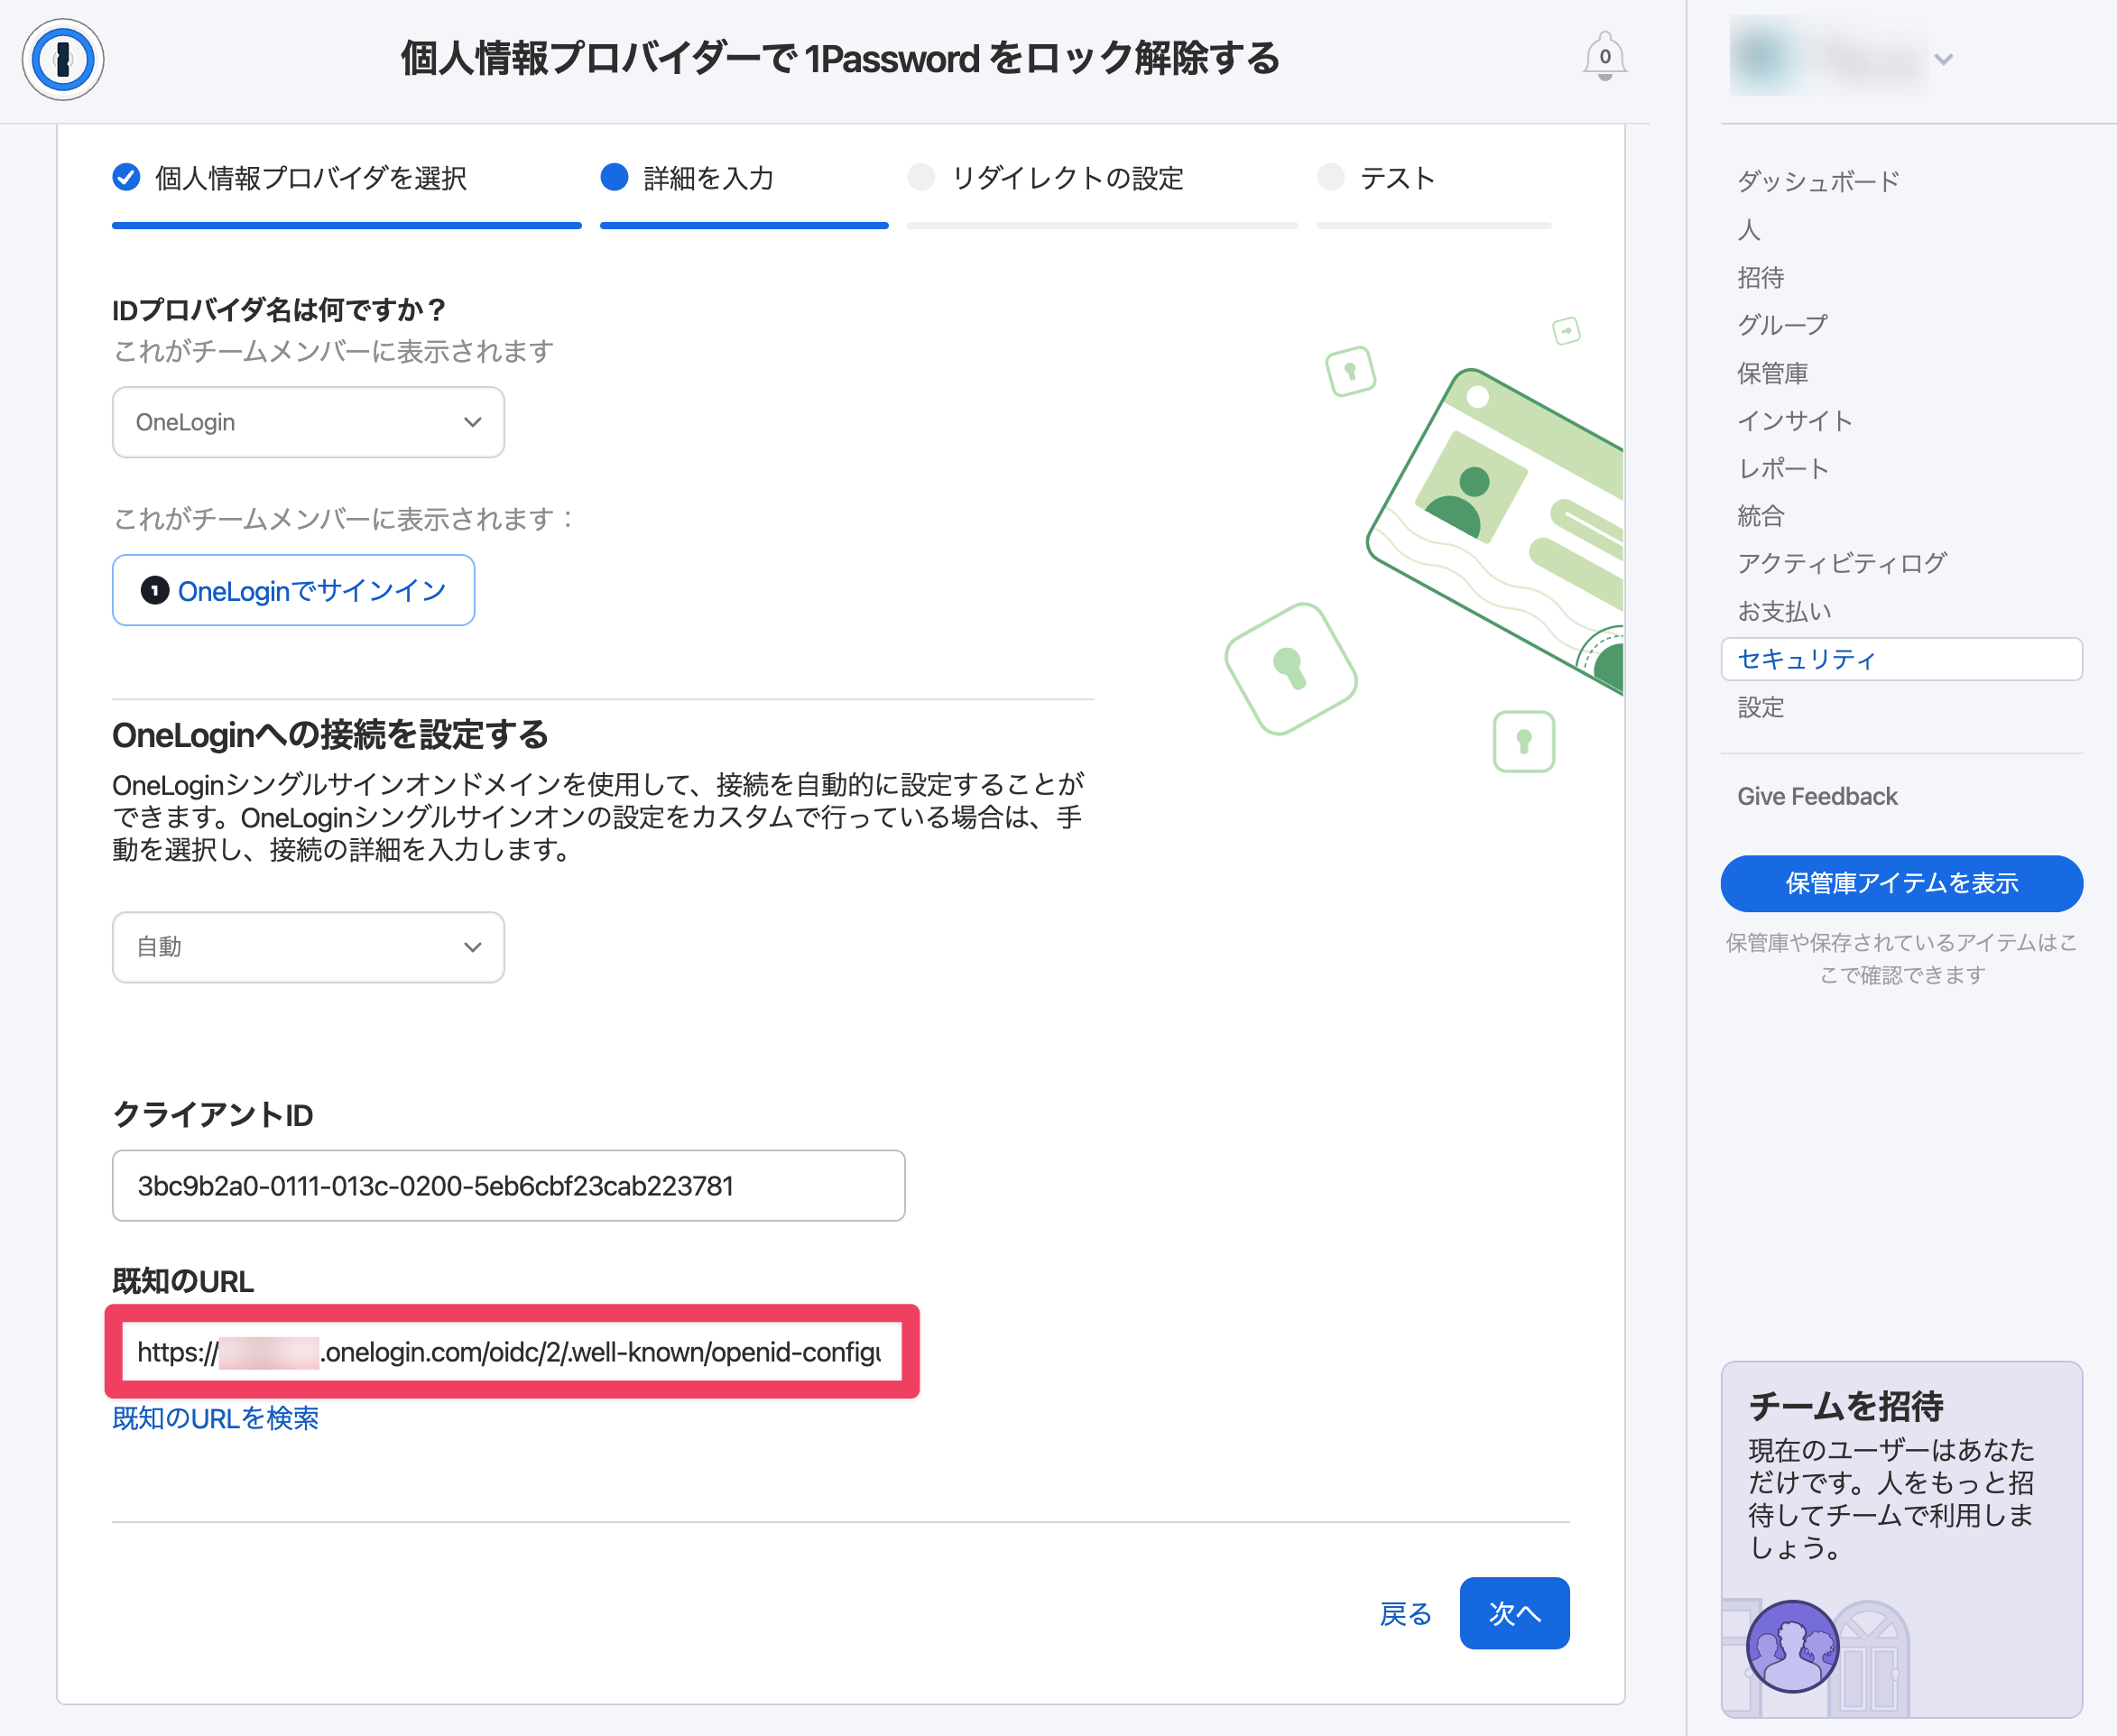2117x1736 pixels.
Task: Go to ダッシュボード in sidebar
Action: point(1817,181)
